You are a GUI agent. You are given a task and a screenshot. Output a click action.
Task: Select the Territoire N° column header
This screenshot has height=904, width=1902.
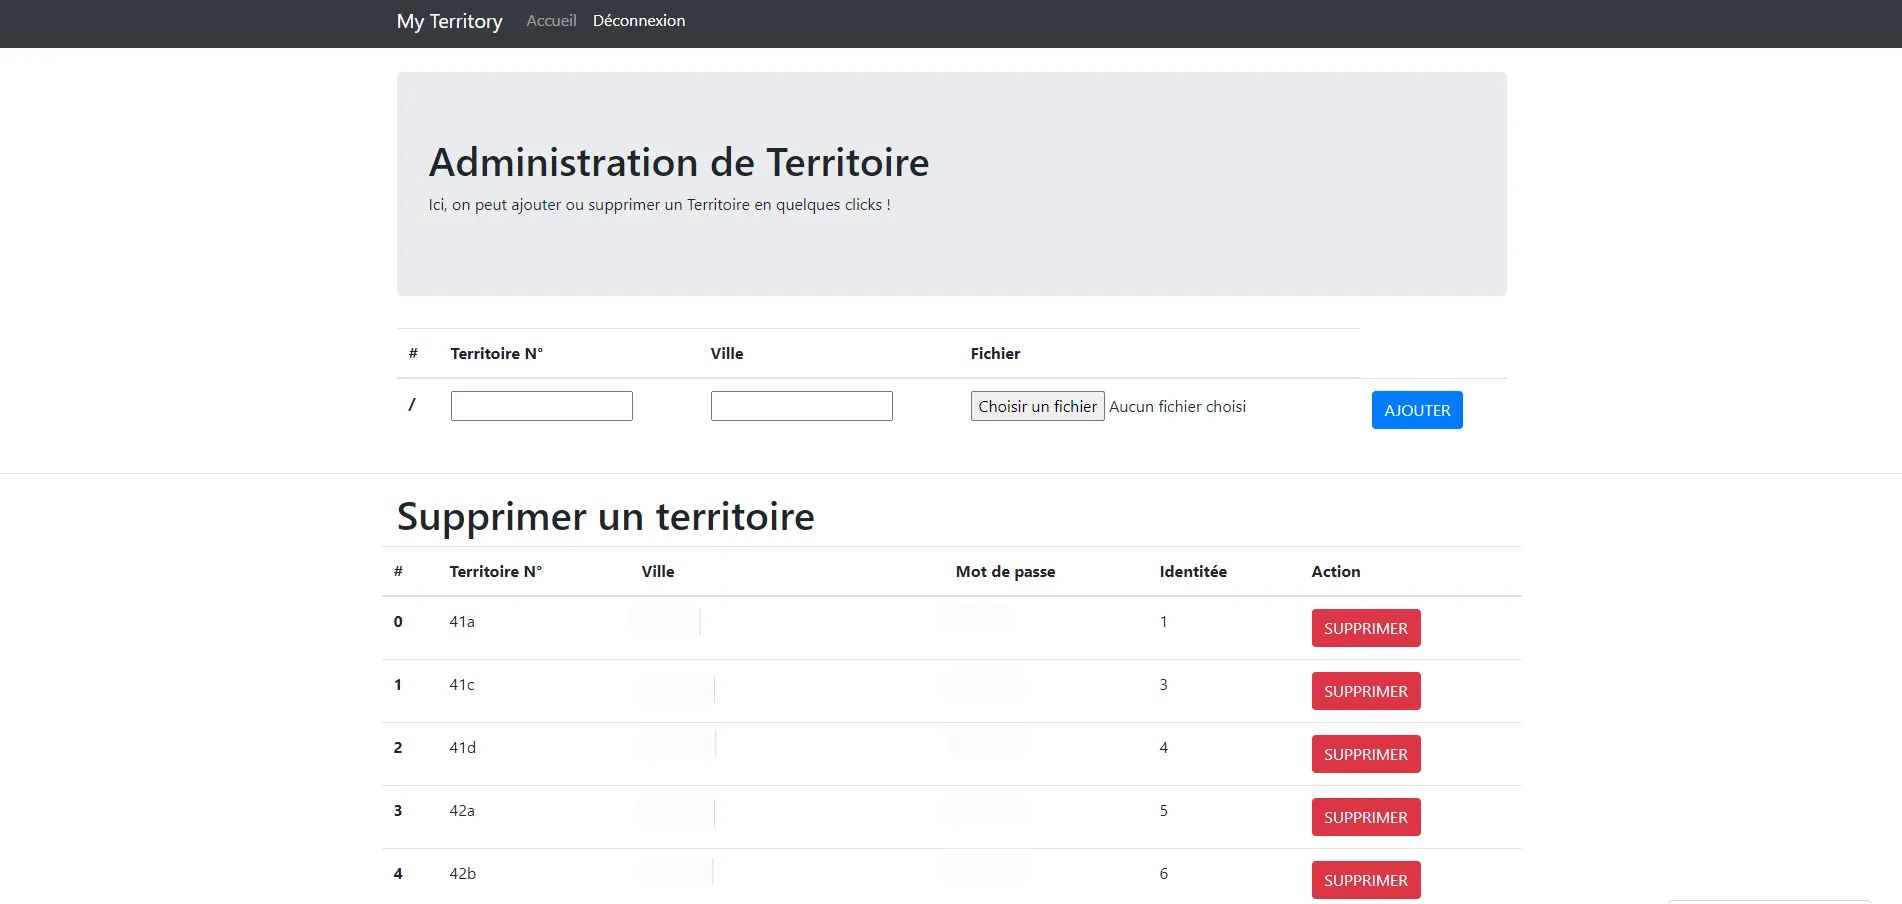(x=495, y=571)
